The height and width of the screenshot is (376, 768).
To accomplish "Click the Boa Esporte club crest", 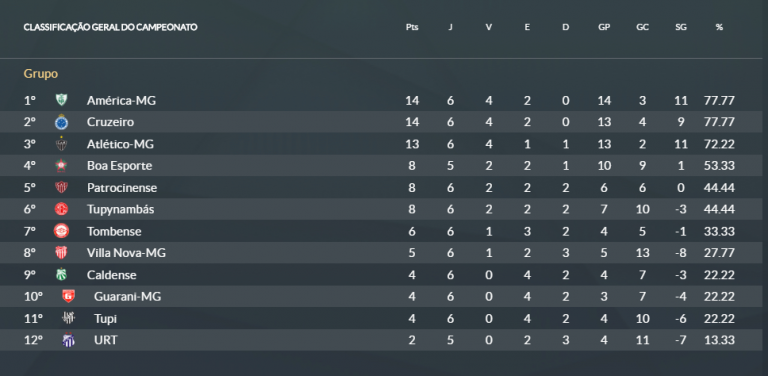I will pyautogui.click(x=61, y=165).
